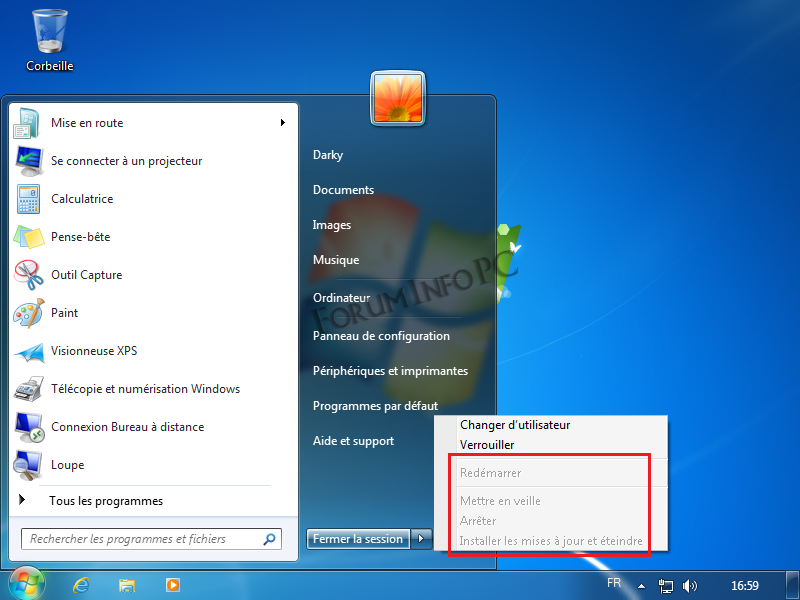Click the Télécopie et numérisation fax icon
The height and width of the screenshot is (600, 800).
29,389
